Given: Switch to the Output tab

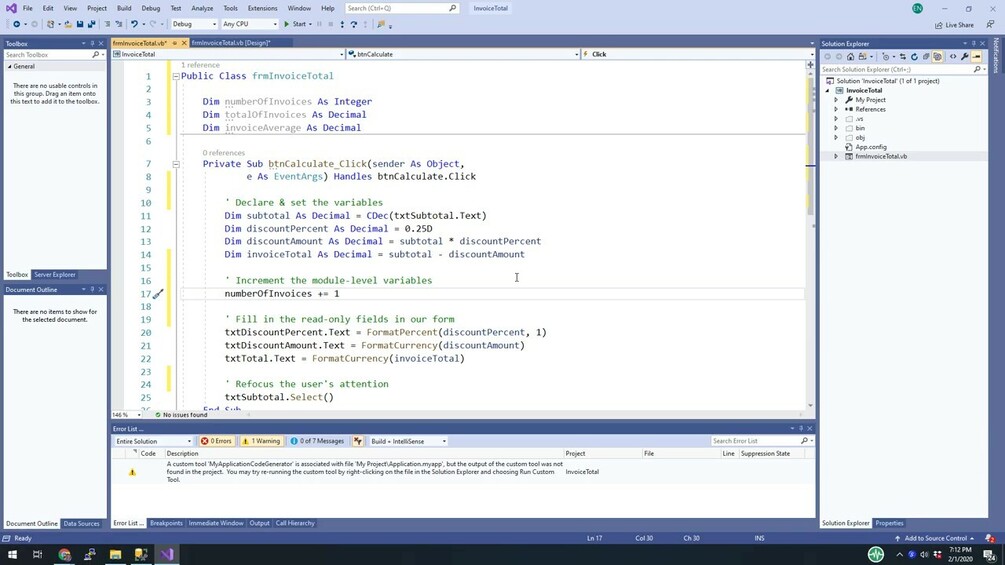Looking at the screenshot, I should (x=259, y=523).
